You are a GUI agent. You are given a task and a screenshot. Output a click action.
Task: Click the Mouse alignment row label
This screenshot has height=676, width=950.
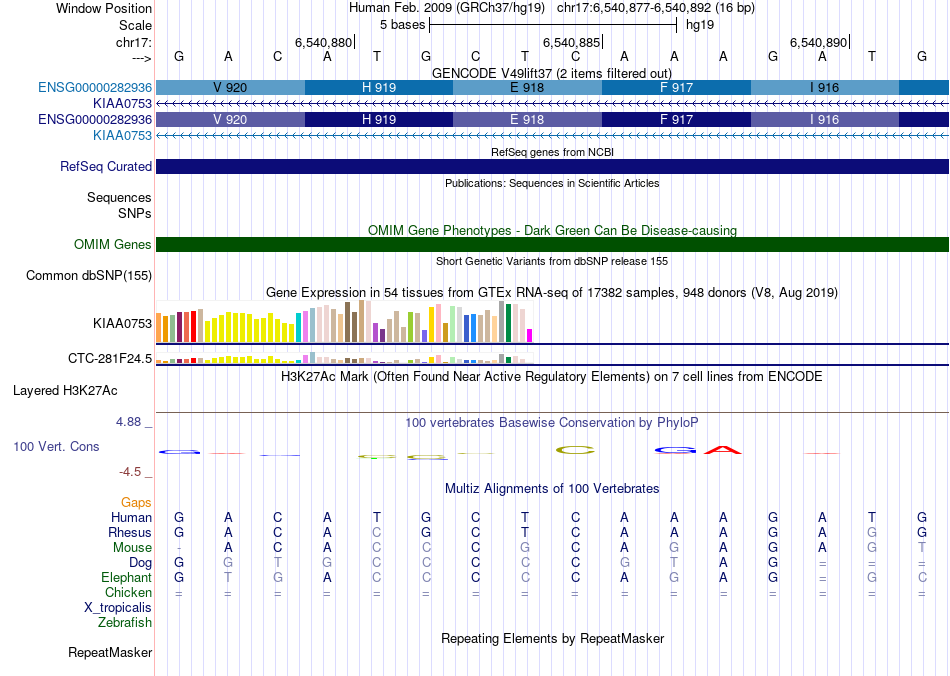pyautogui.click(x=132, y=548)
